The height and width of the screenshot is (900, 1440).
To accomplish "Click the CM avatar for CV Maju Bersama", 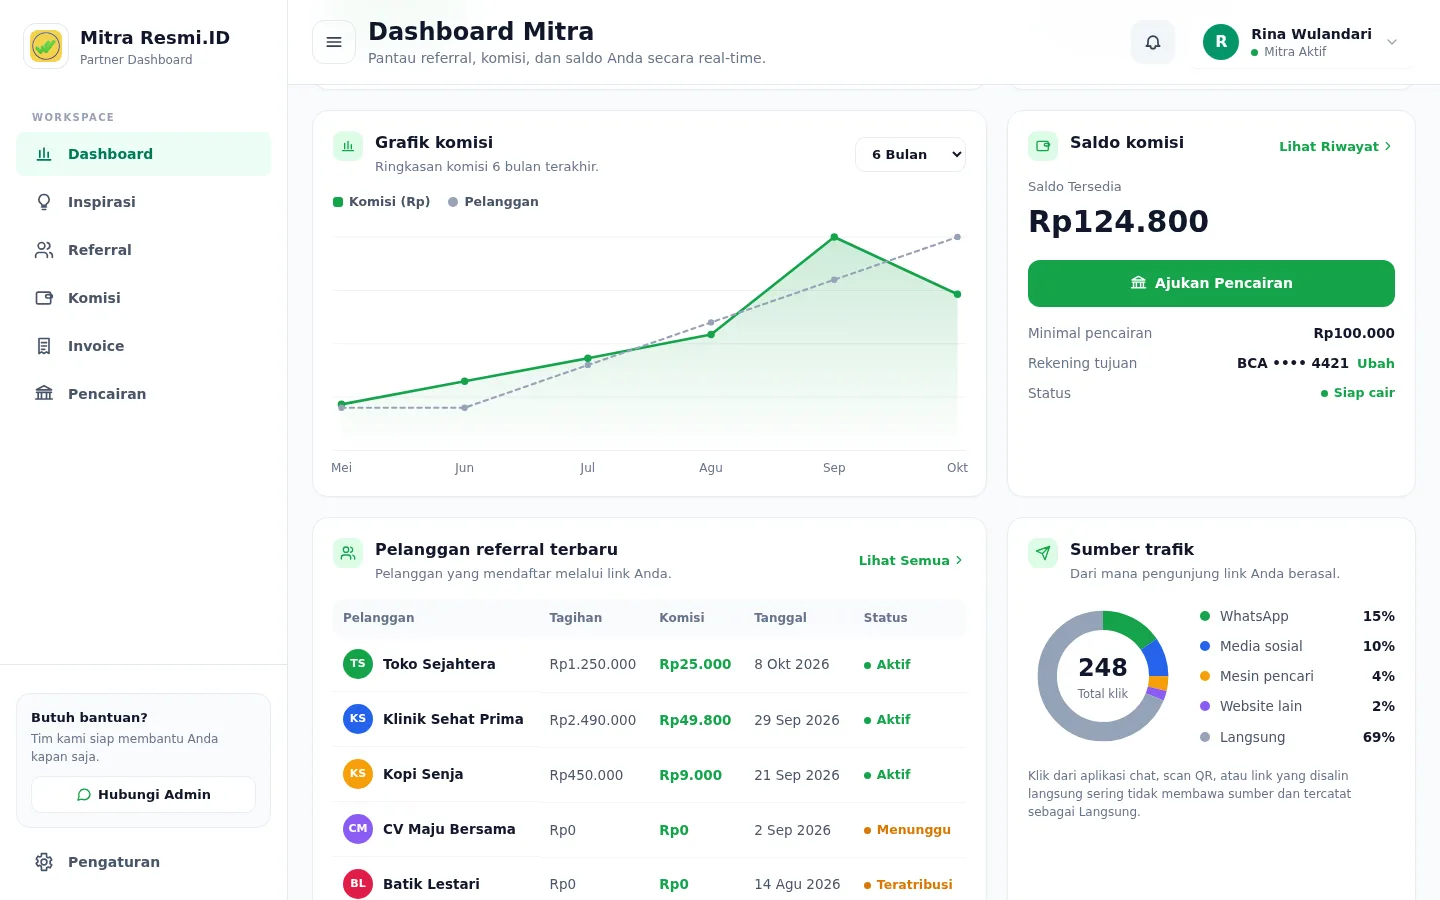I will coord(358,829).
